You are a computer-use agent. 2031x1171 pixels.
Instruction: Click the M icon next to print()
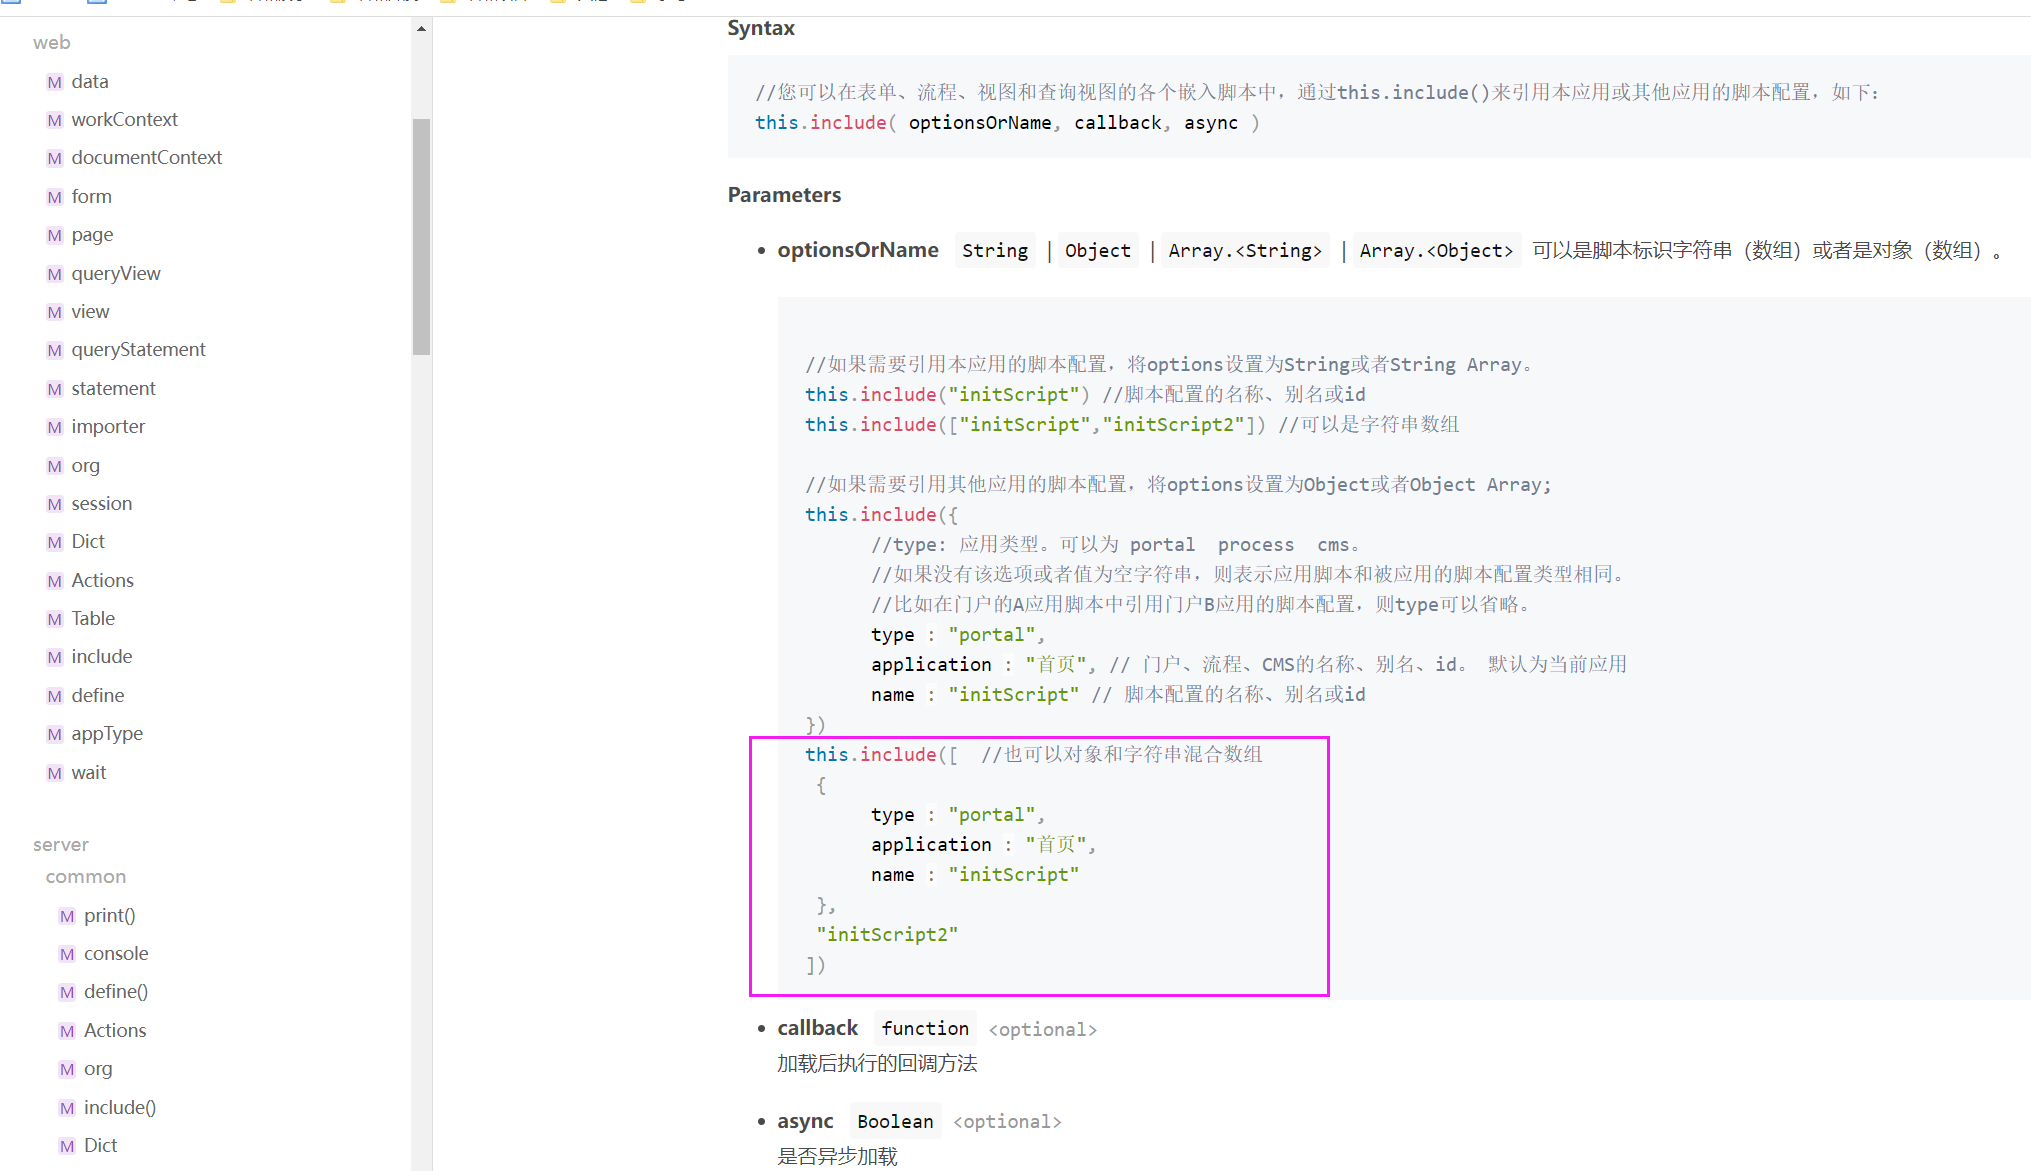[x=67, y=916]
